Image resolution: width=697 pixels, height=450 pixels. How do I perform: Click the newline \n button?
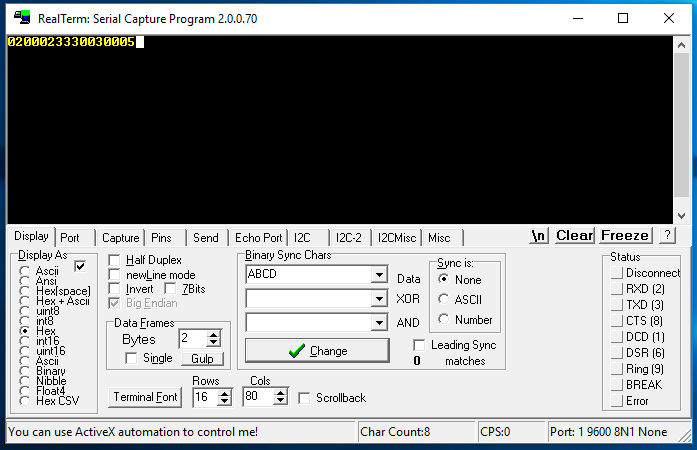(x=539, y=236)
